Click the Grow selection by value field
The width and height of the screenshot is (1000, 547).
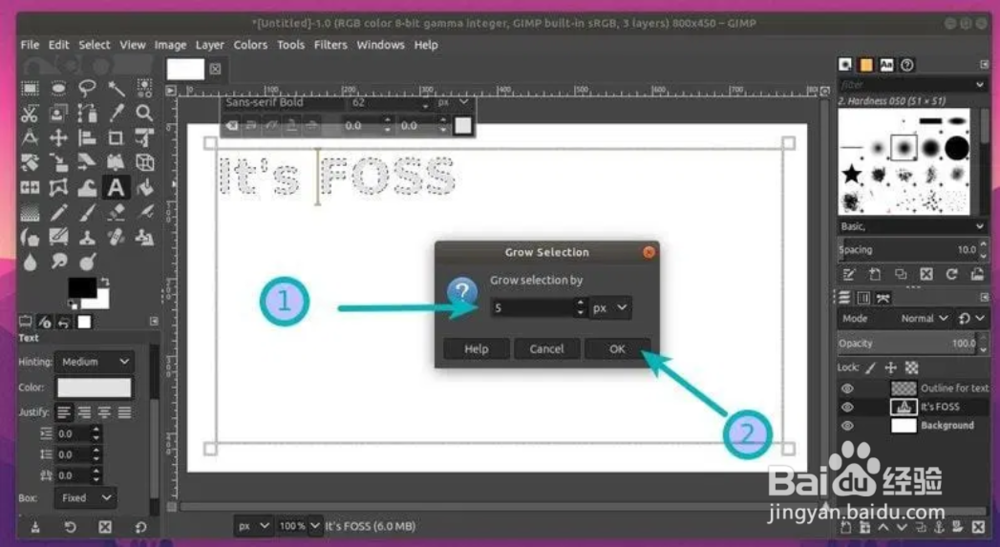(x=533, y=308)
